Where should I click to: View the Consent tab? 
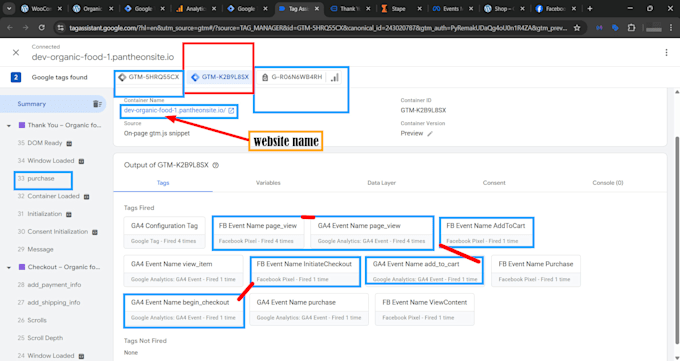coord(494,183)
